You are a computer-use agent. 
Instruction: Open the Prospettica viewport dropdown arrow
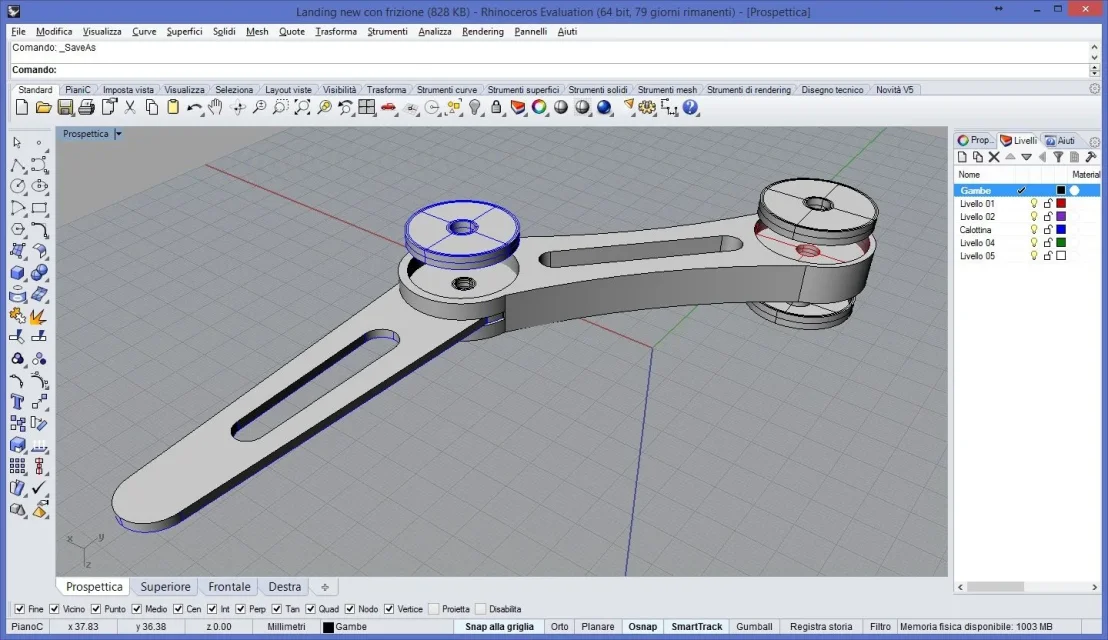pos(118,134)
